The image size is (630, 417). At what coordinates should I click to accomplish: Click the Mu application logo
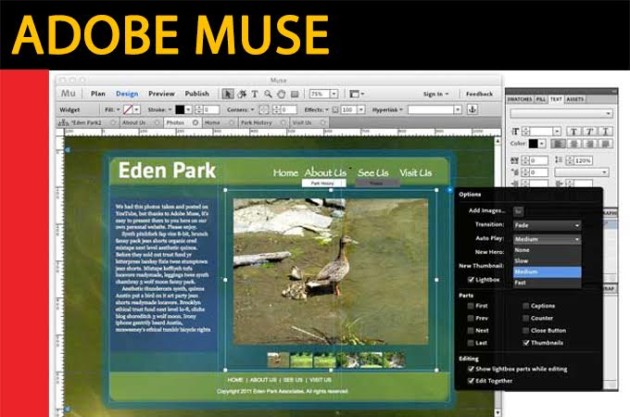pyautogui.click(x=68, y=93)
